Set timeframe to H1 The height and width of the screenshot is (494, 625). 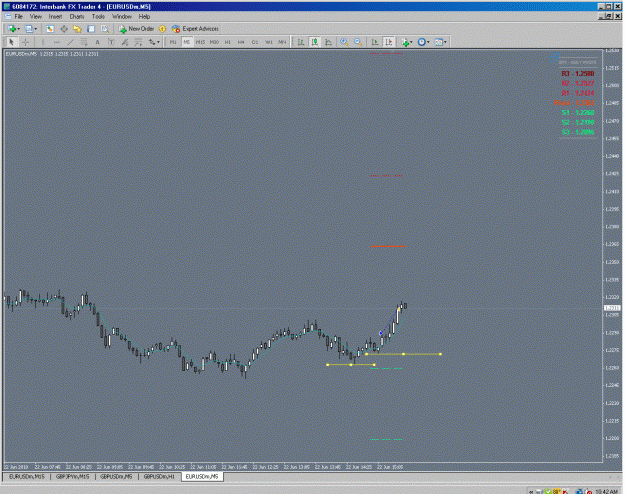coord(228,42)
